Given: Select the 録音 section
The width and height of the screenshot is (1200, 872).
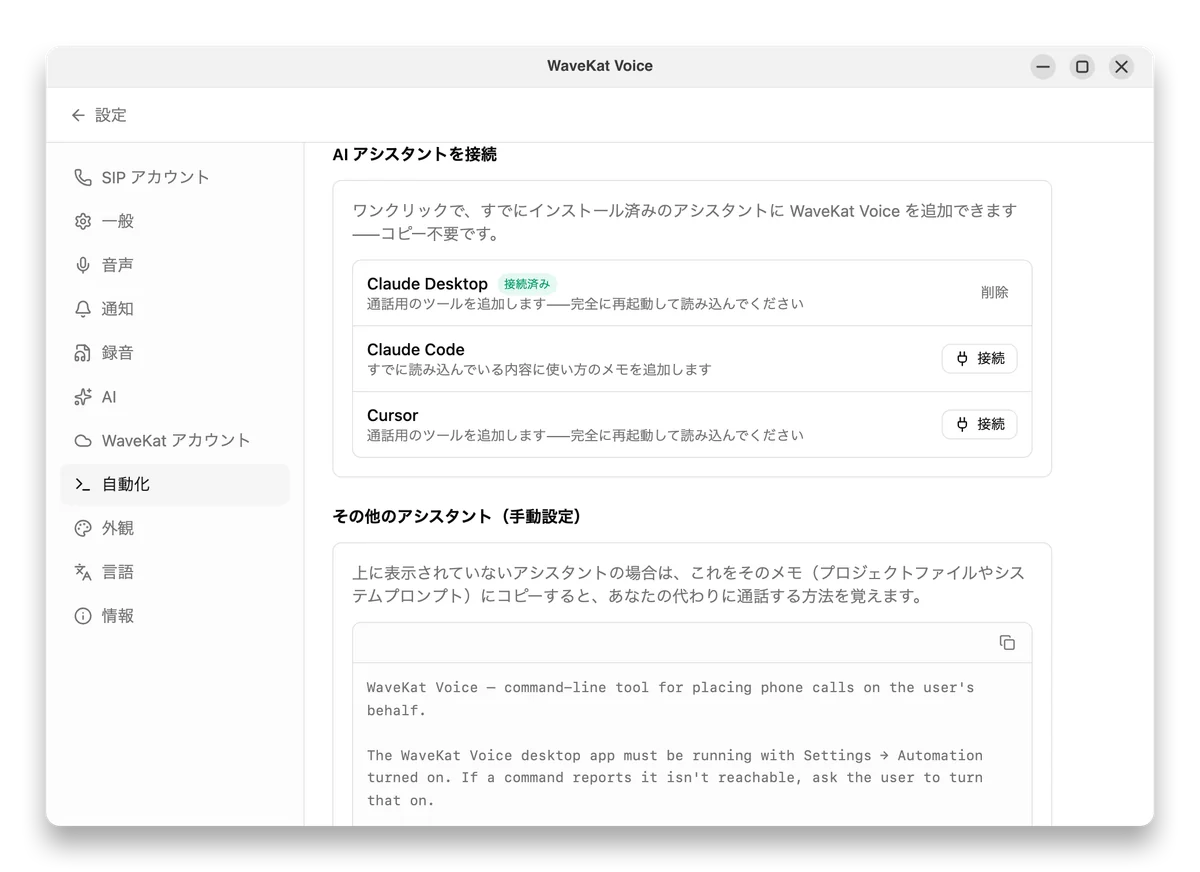Looking at the screenshot, I should (175, 353).
